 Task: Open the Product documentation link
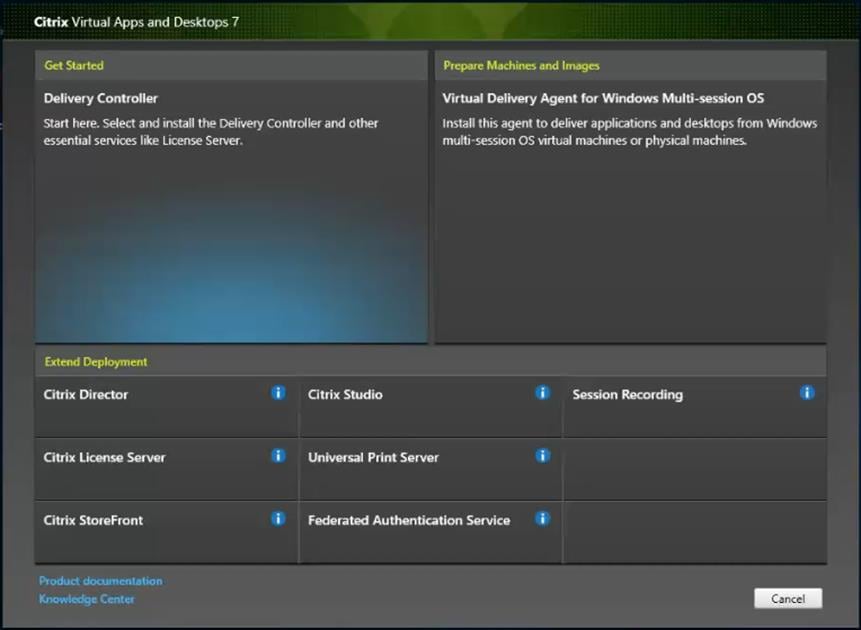pyautogui.click(x=100, y=581)
